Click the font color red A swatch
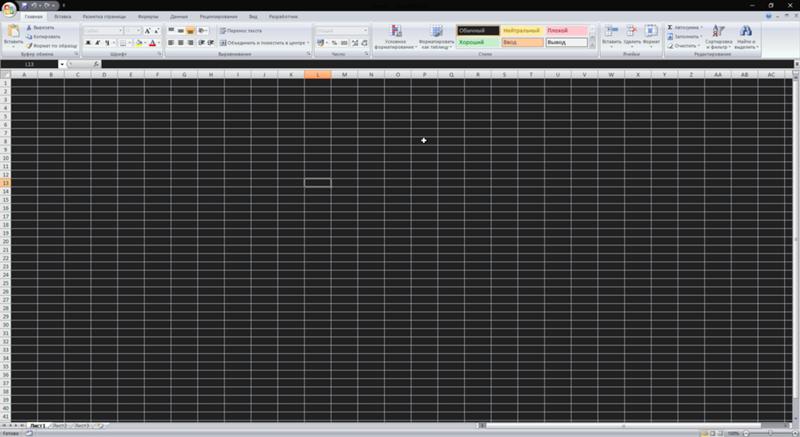 (152, 43)
